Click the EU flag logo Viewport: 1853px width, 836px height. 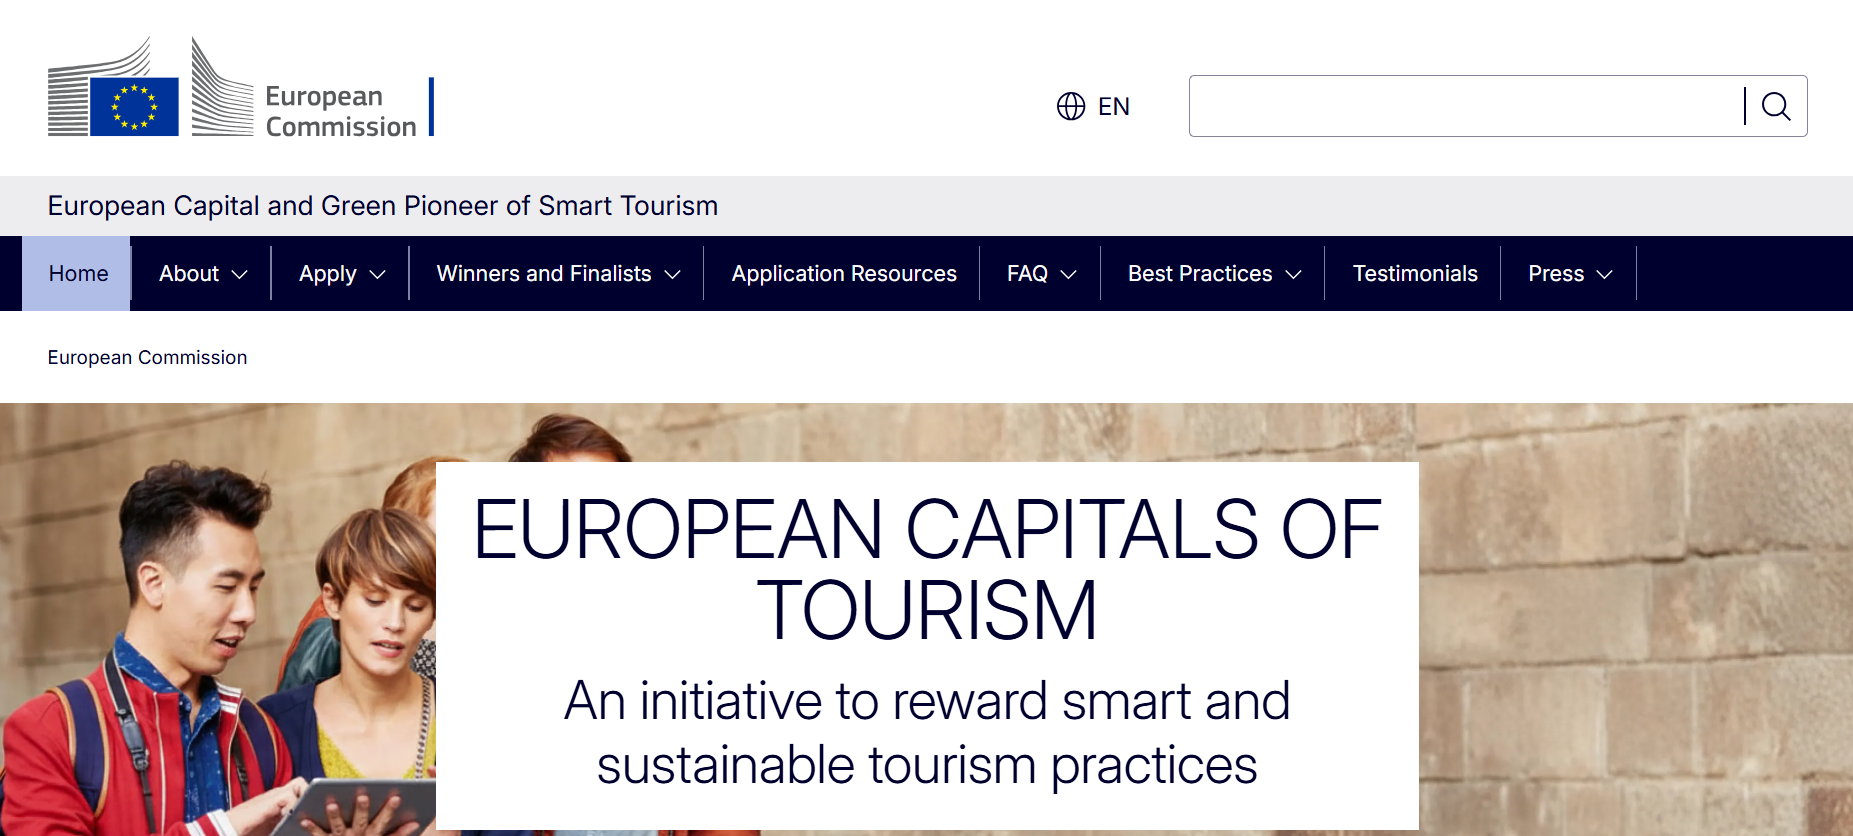click(x=134, y=107)
